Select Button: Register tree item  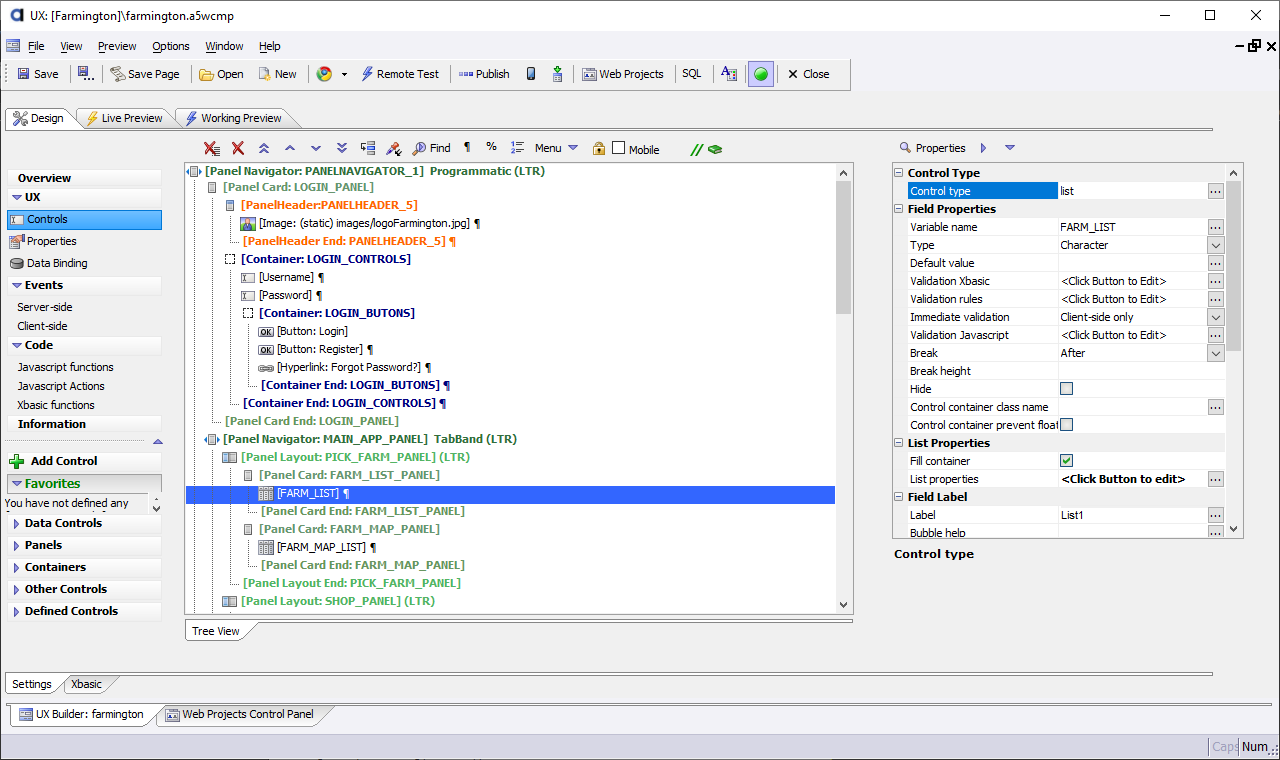coord(319,349)
